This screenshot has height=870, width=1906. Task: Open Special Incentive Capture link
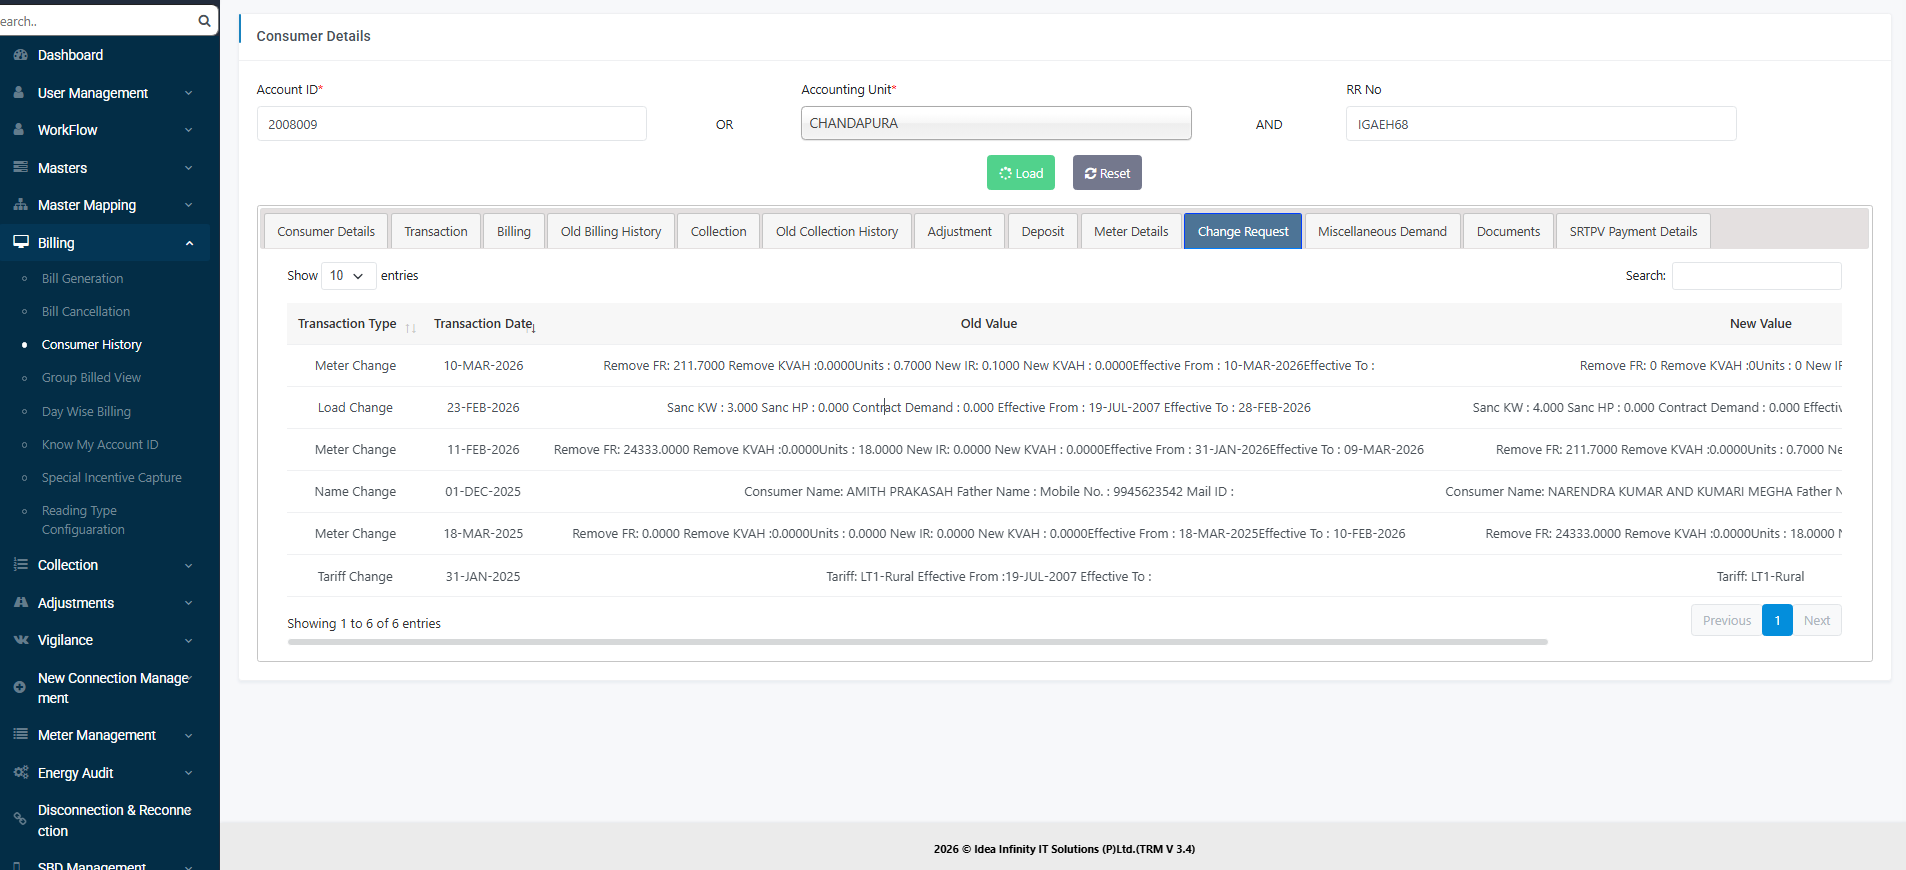(112, 477)
